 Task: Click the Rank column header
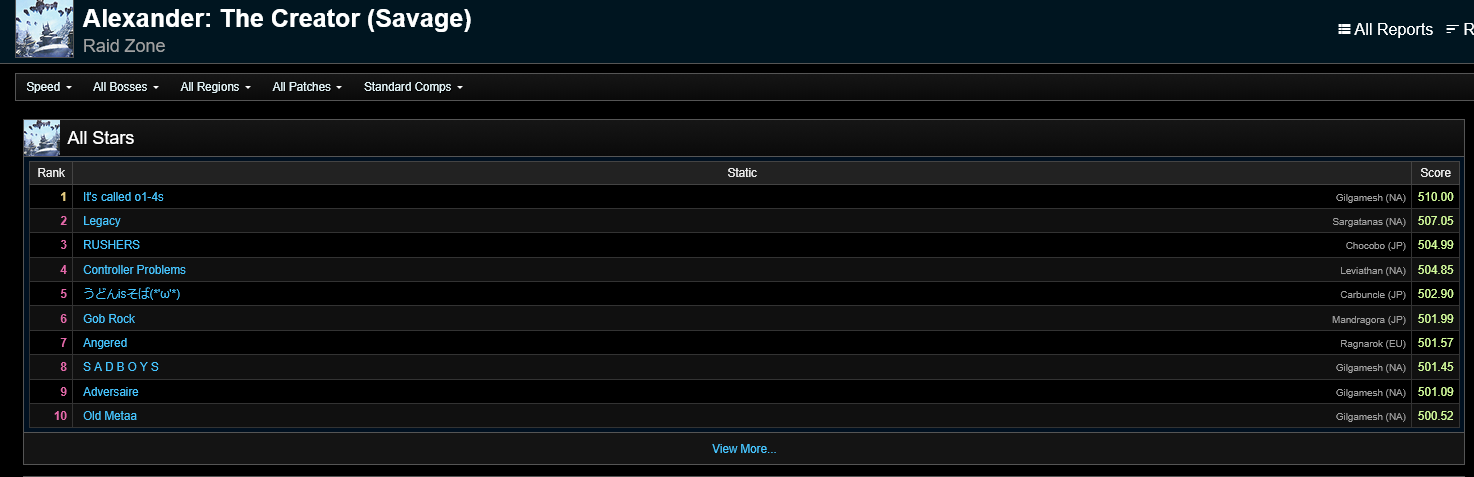point(51,173)
